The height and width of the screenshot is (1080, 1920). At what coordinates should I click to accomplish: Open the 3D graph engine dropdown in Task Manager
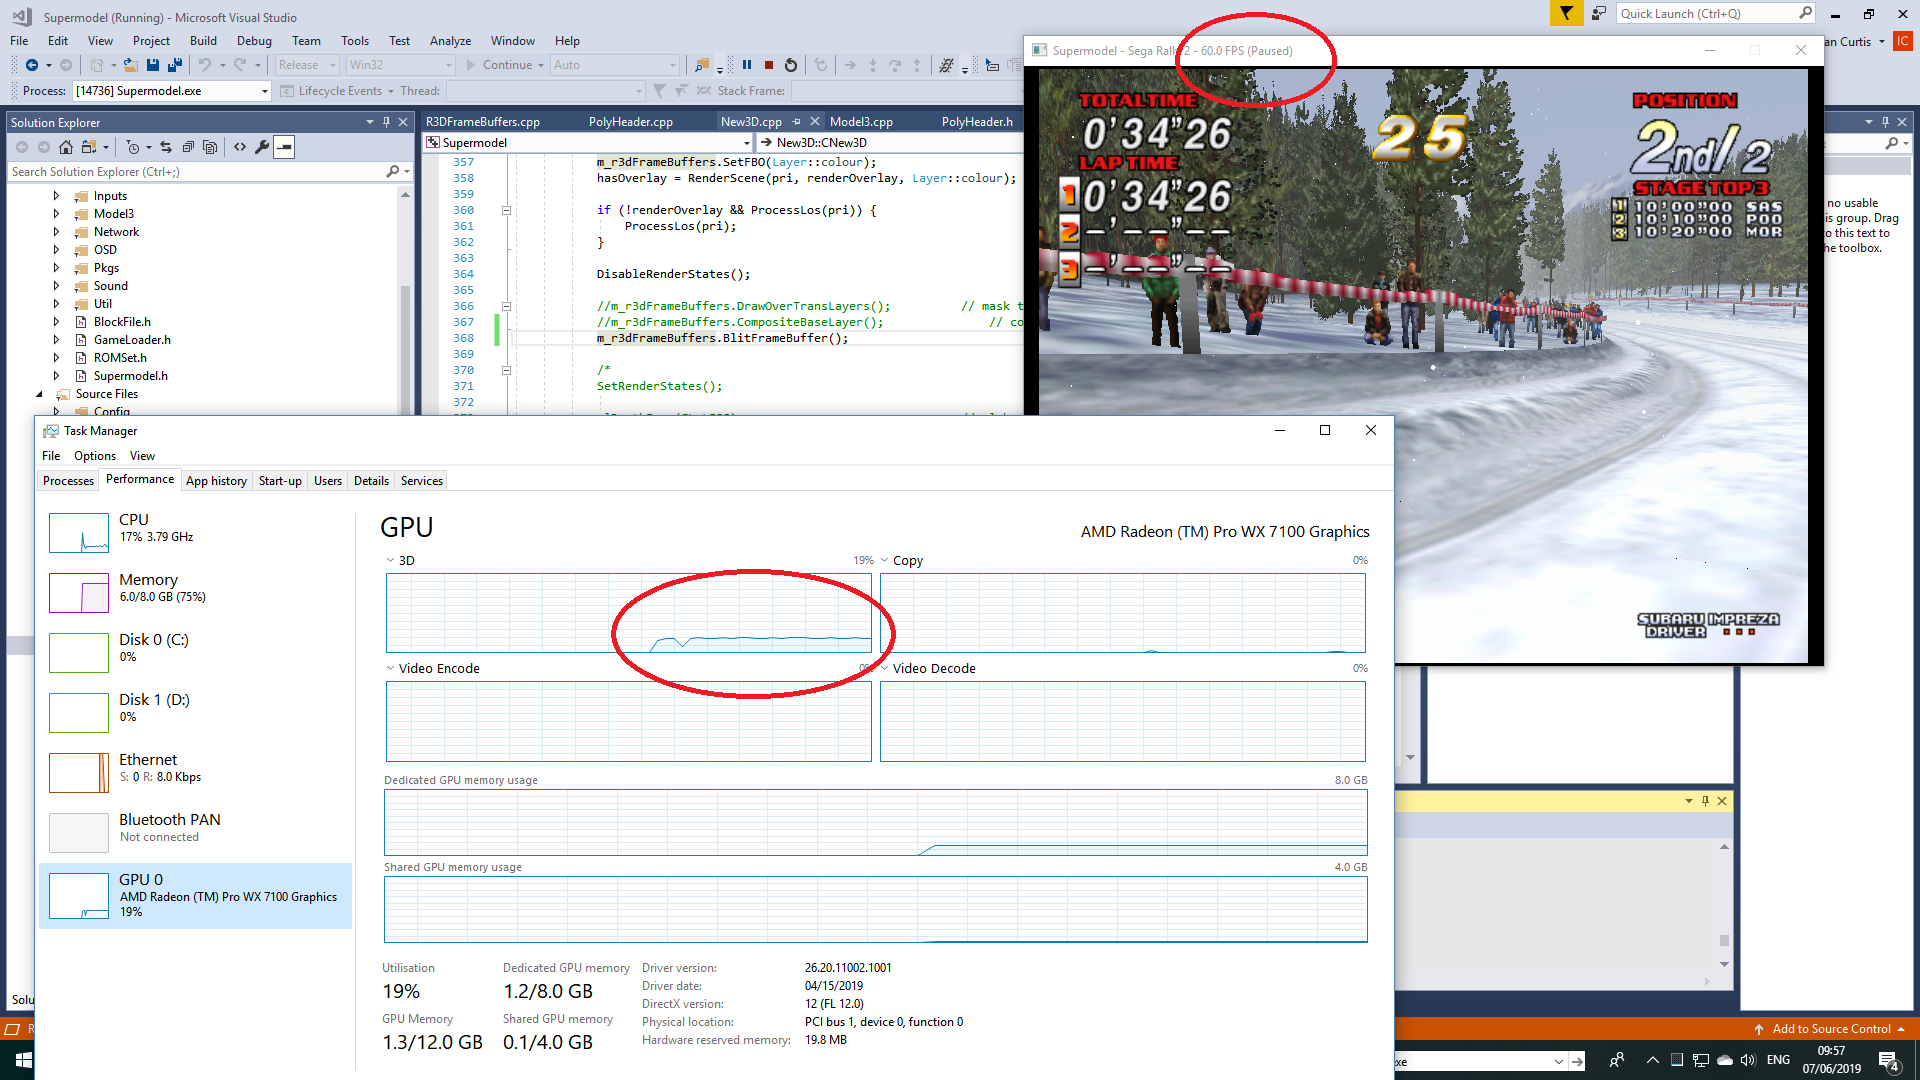point(390,560)
